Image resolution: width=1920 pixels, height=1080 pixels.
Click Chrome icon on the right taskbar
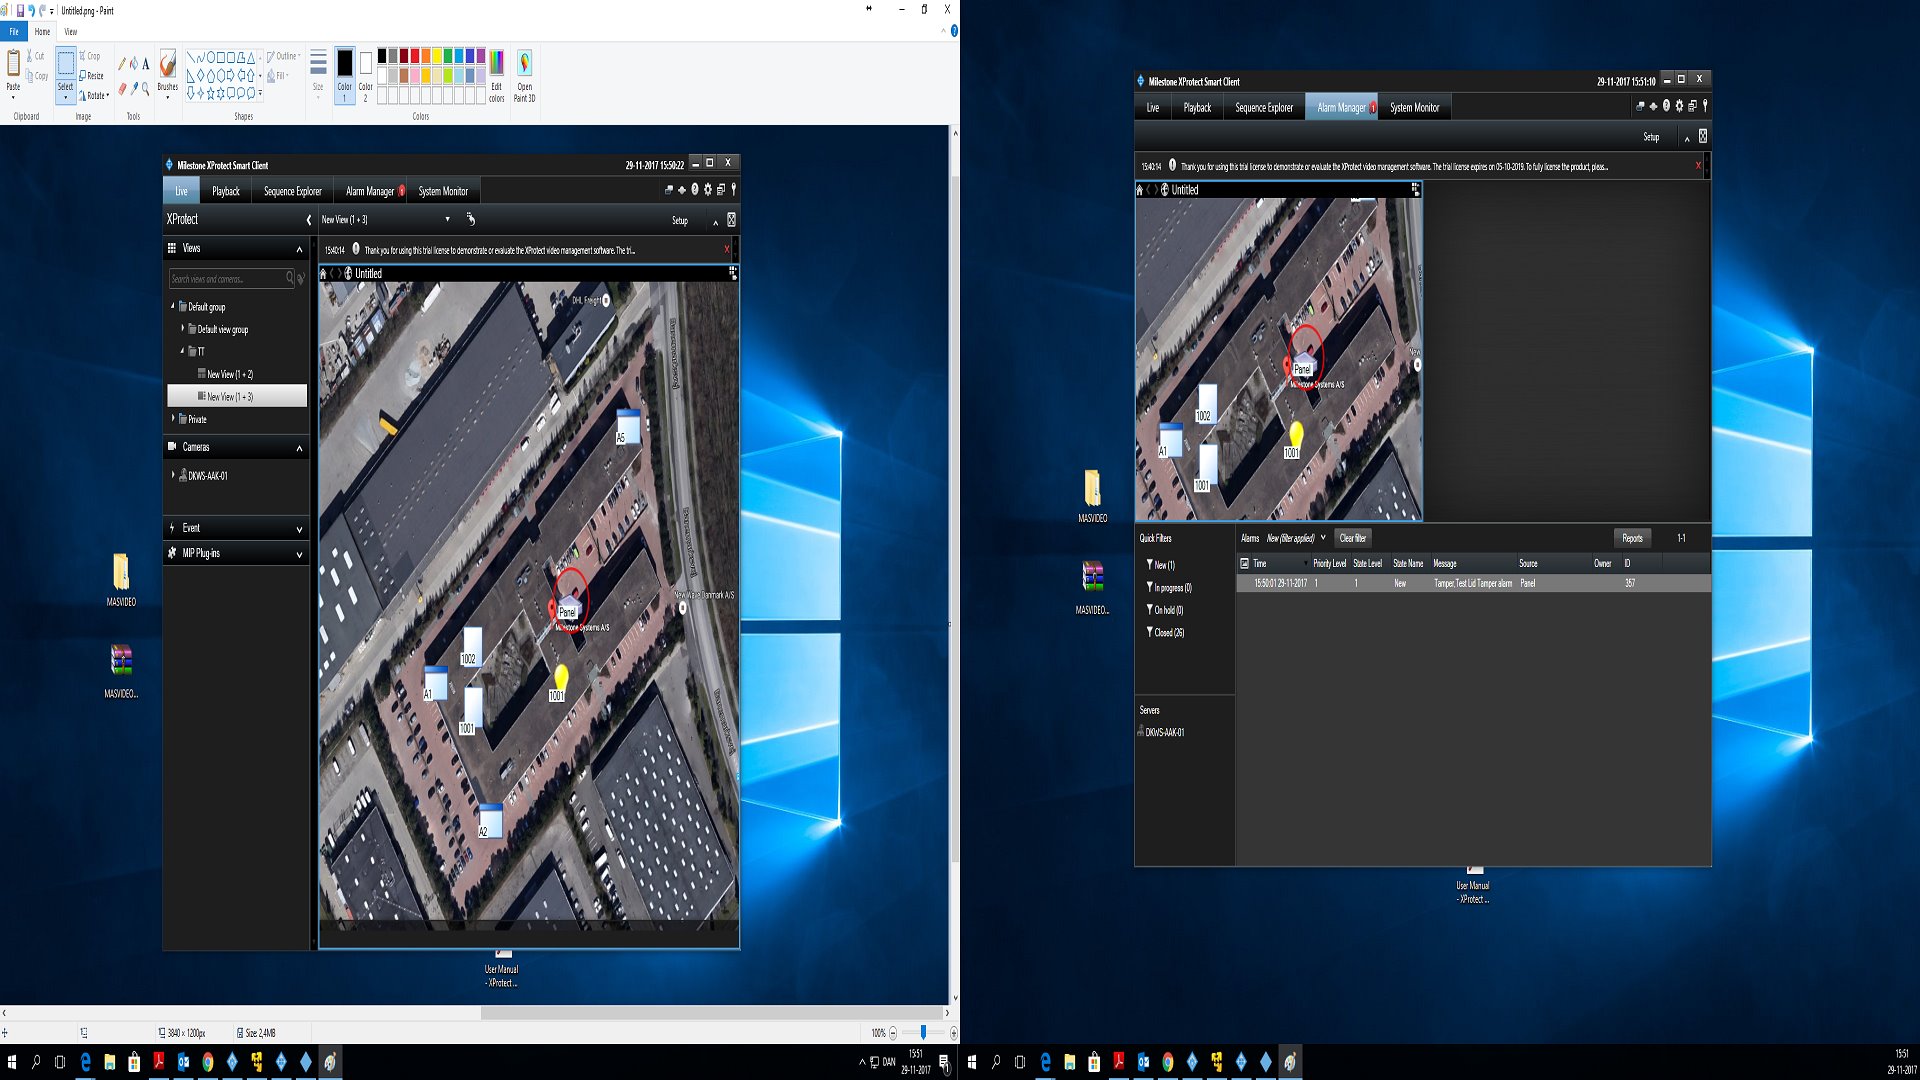point(1167,1062)
